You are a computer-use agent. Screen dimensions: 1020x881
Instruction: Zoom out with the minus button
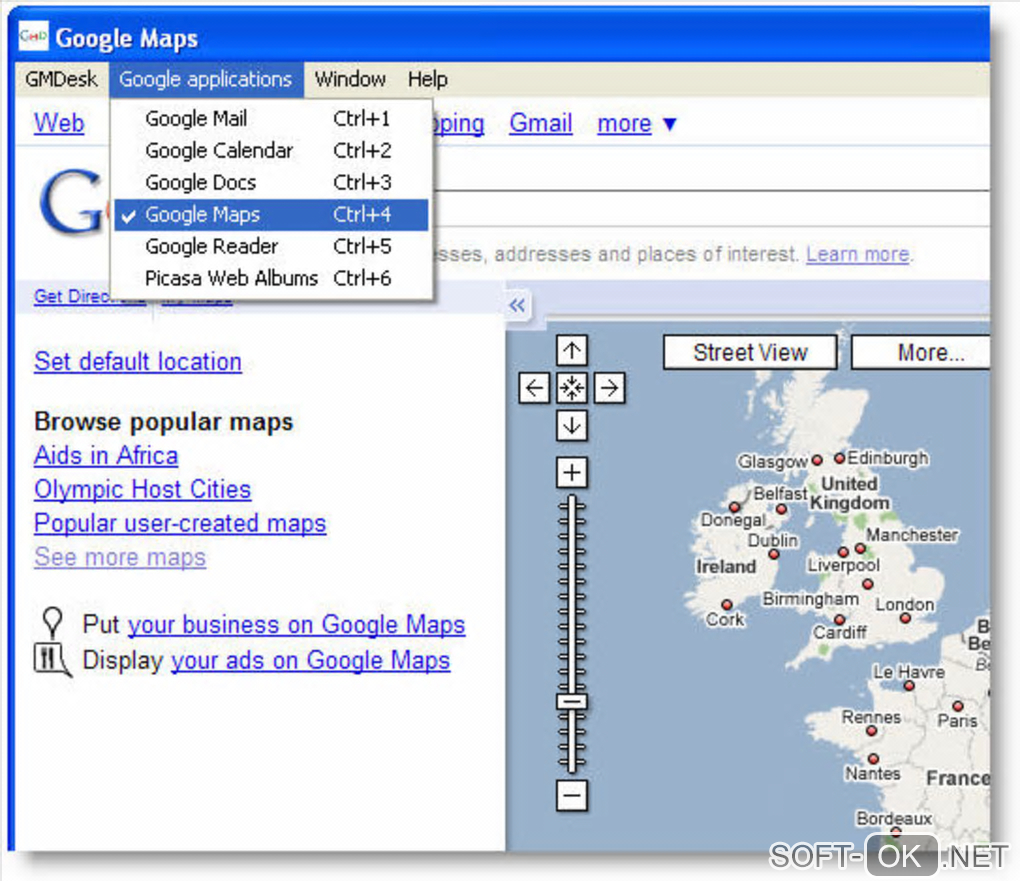pyautogui.click(x=572, y=796)
